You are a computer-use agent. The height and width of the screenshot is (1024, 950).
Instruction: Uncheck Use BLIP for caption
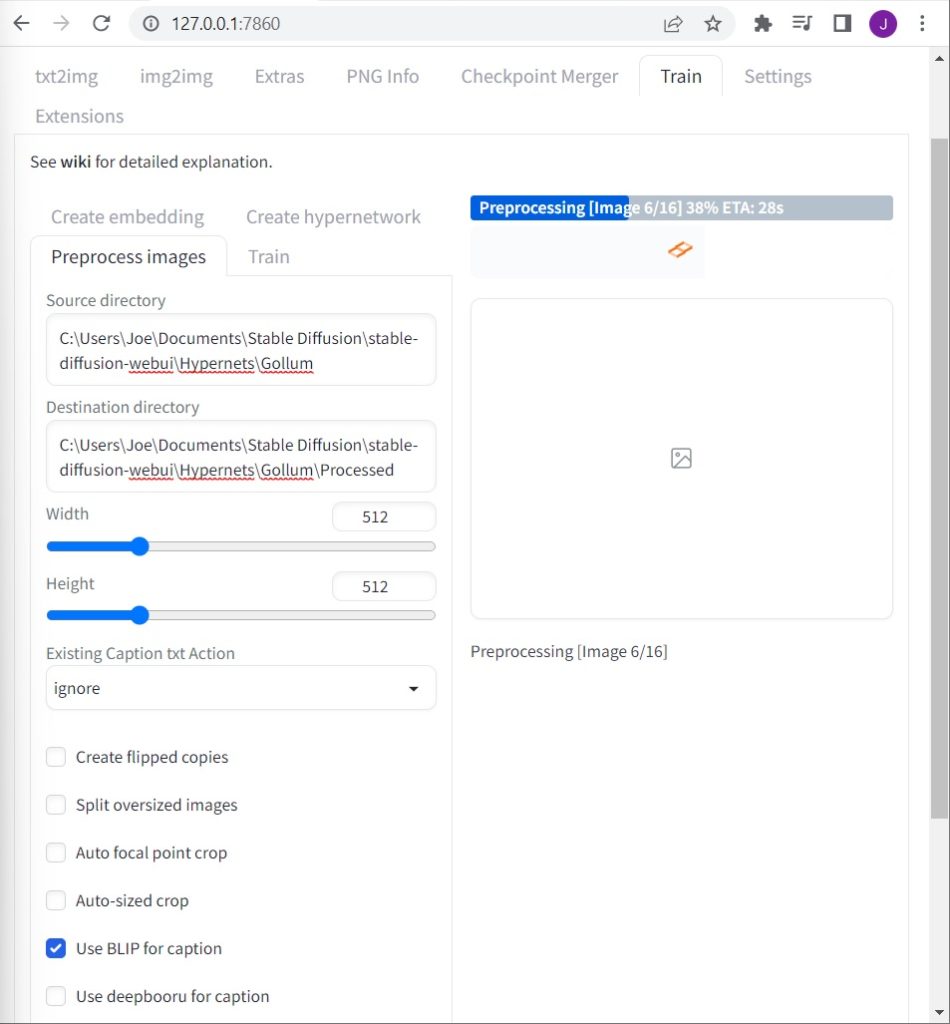click(x=56, y=949)
